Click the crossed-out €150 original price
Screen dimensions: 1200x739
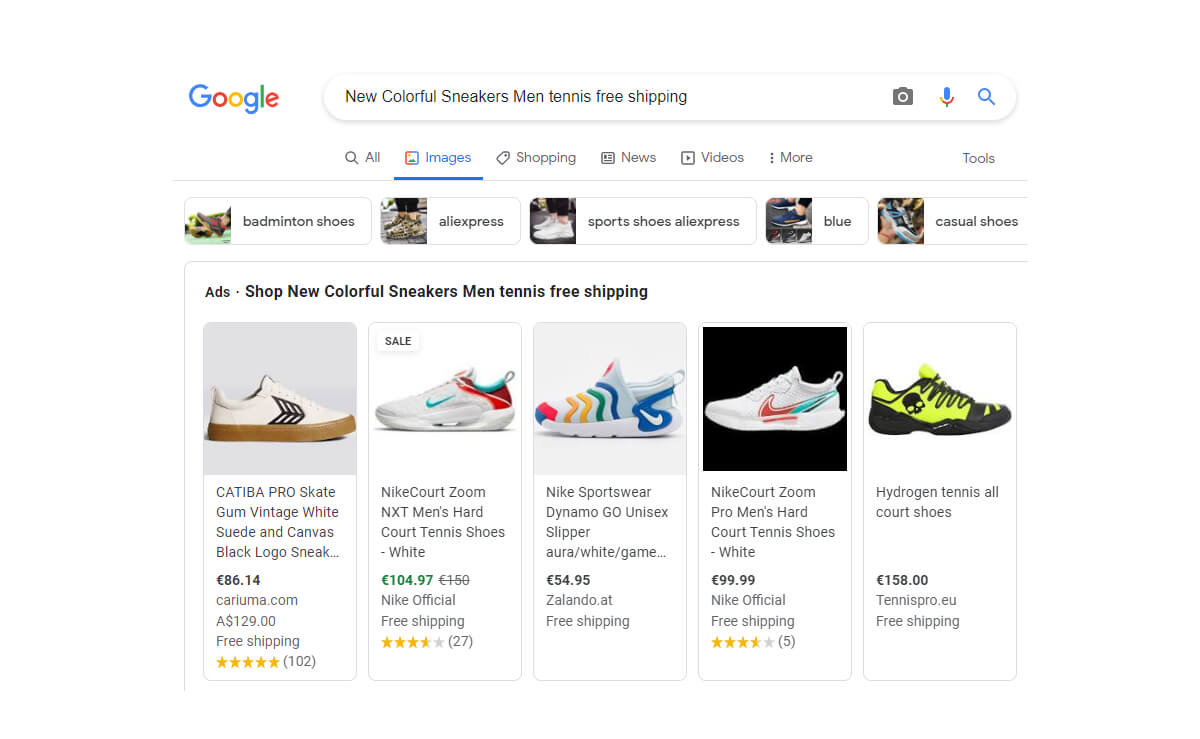(454, 580)
